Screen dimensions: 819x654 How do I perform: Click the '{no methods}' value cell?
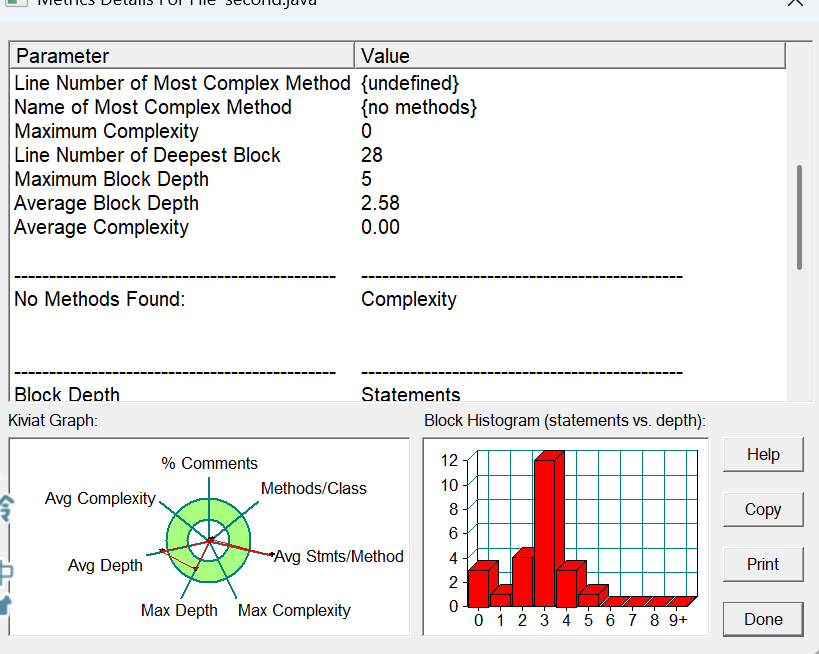coord(419,107)
